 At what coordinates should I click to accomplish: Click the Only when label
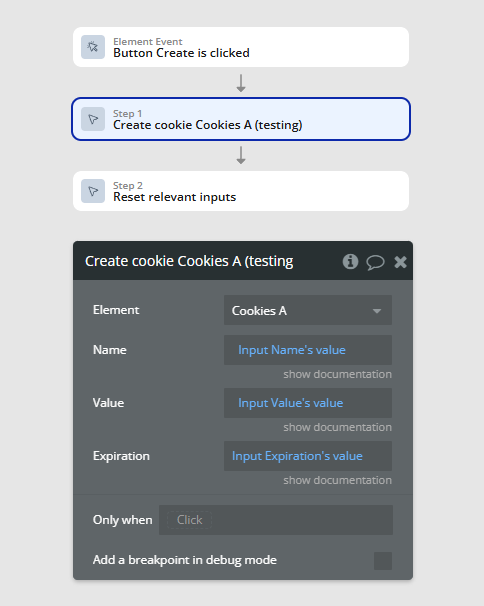coord(123,520)
